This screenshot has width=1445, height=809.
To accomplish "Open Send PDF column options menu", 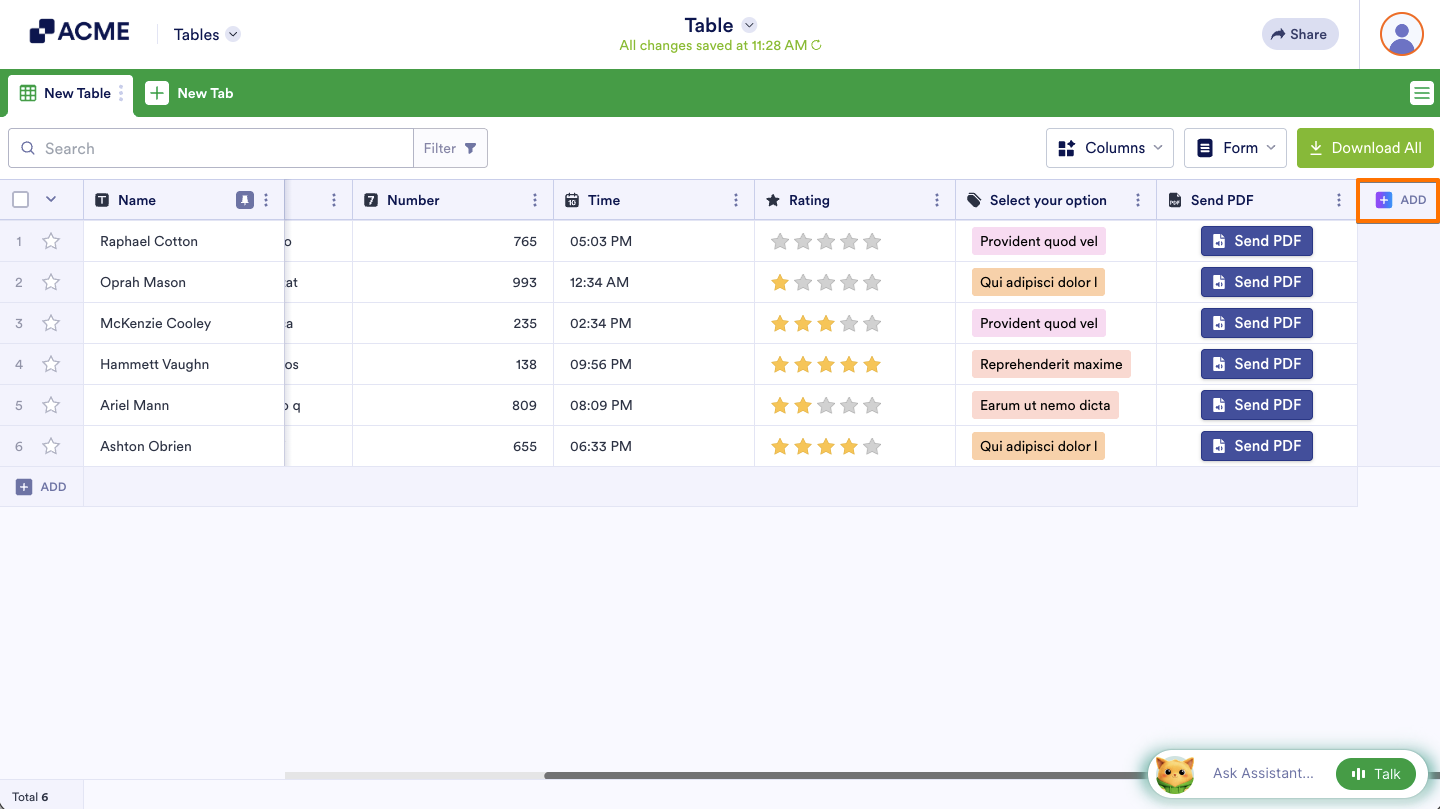I will tap(1339, 200).
